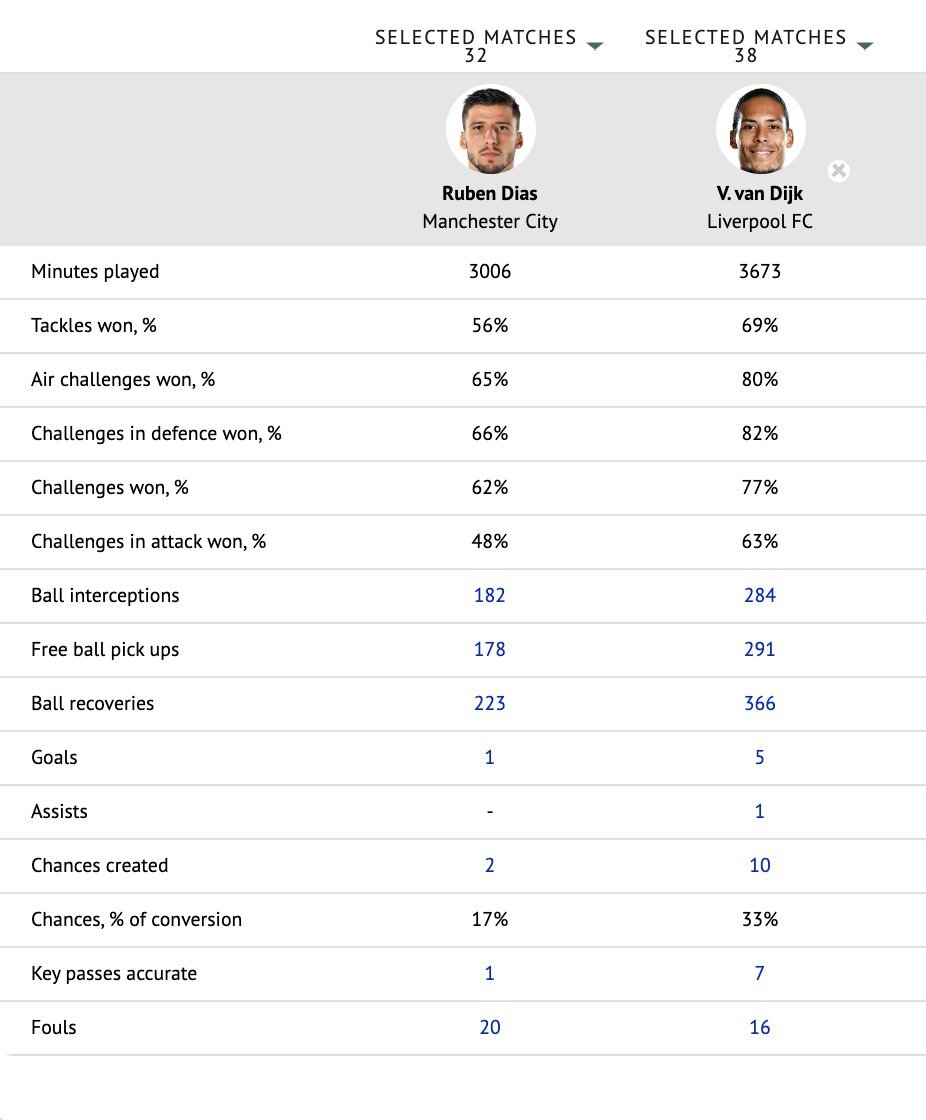Viewport: 926px width, 1120px height.
Task: View van Dijk's 1 assist
Action: pos(760,812)
